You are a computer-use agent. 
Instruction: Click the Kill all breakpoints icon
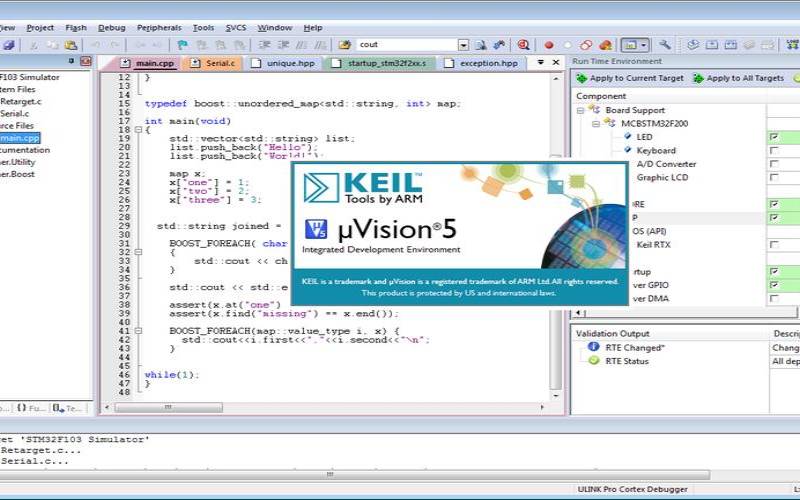[x=606, y=45]
